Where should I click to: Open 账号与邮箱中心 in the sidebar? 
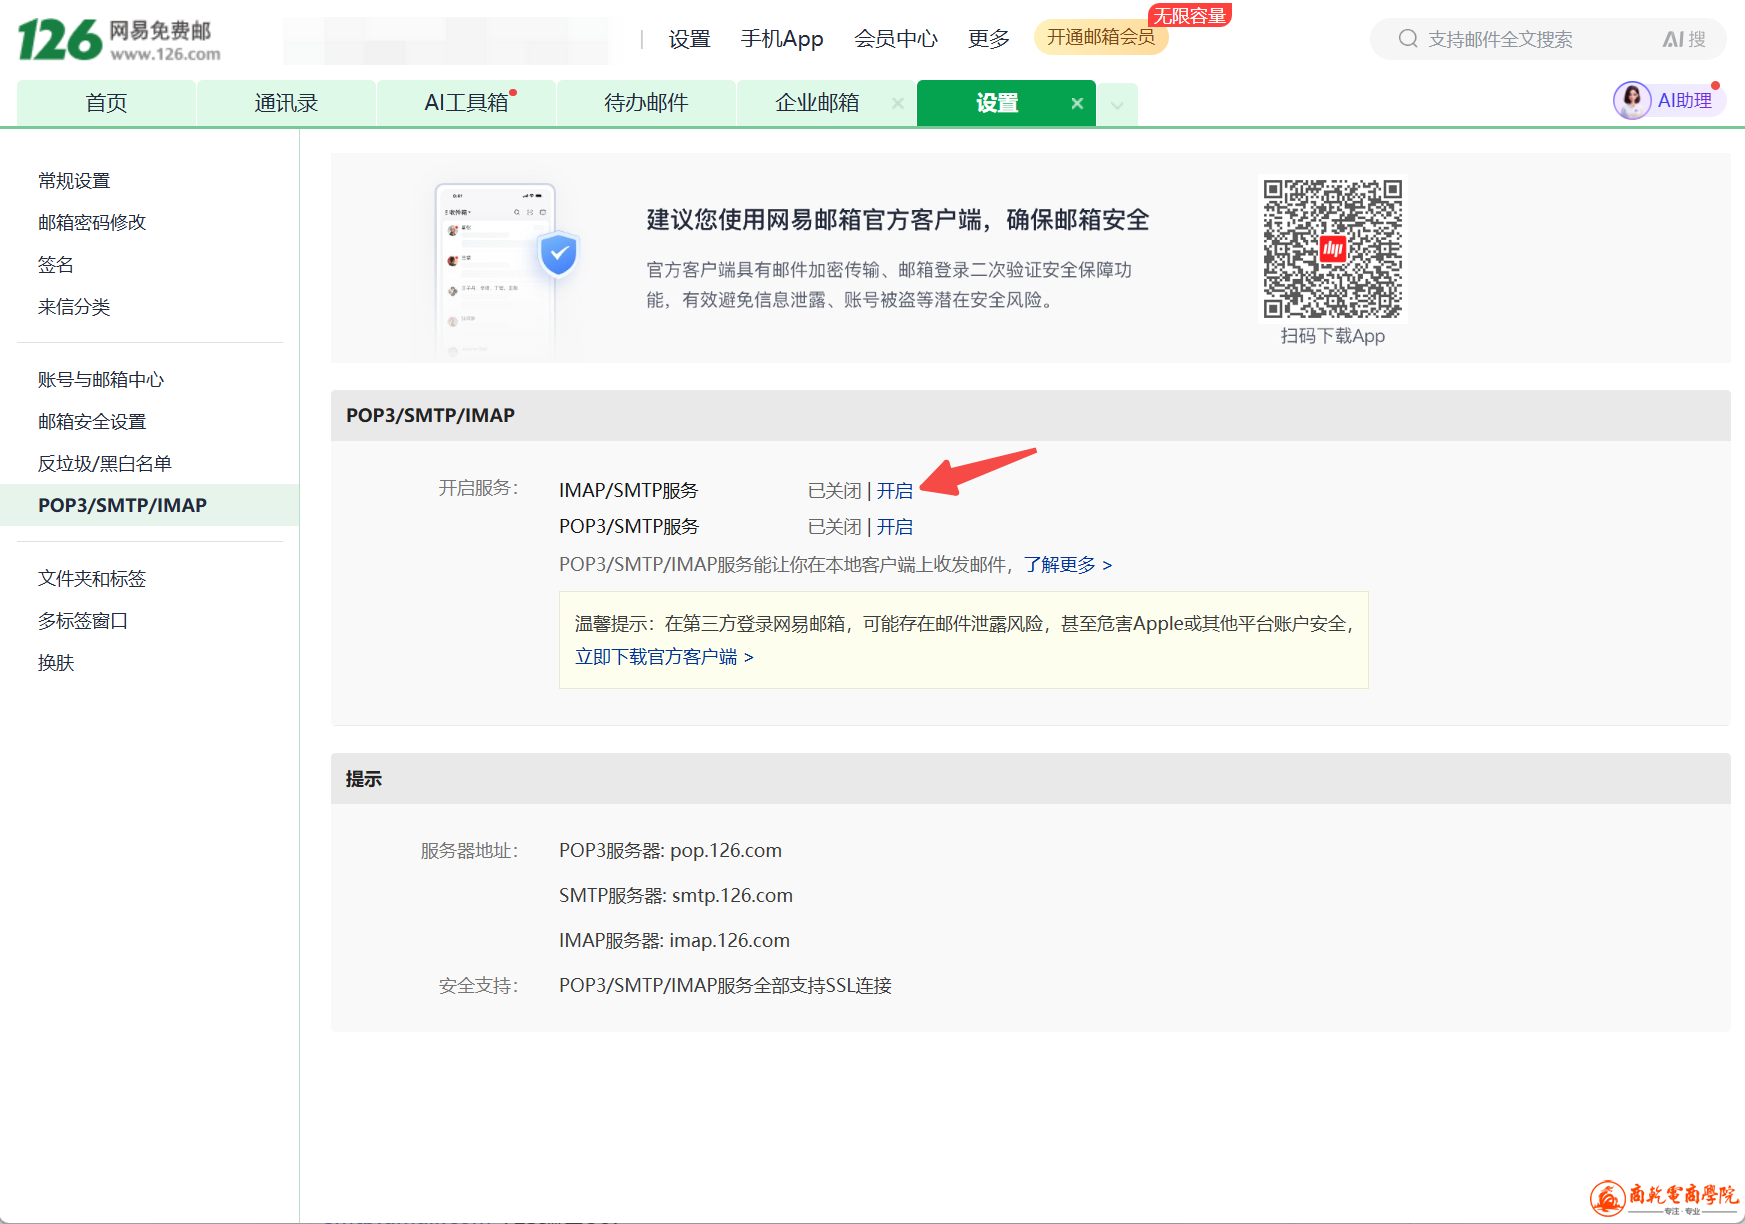(101, 380)
